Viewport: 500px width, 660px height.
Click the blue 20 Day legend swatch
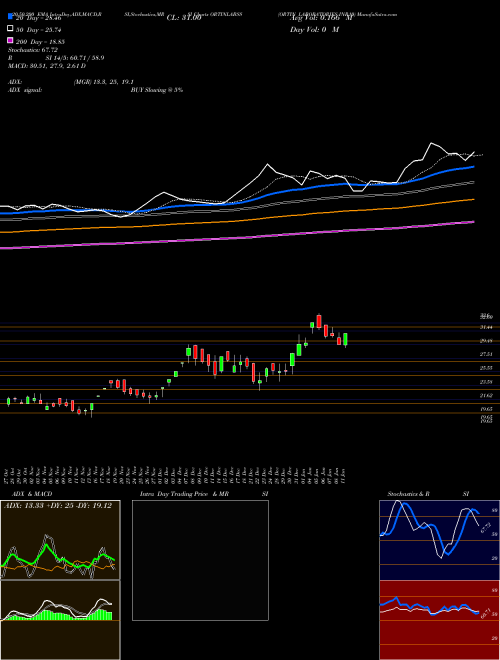pos(10,17)
